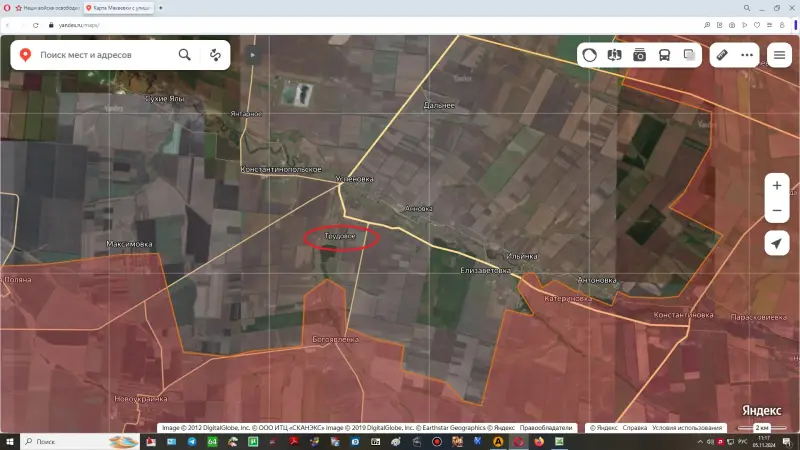Toggle the traffic layer button
This screenshot has width=800, height=450.
pyautogui.click(x=590, y=55)
